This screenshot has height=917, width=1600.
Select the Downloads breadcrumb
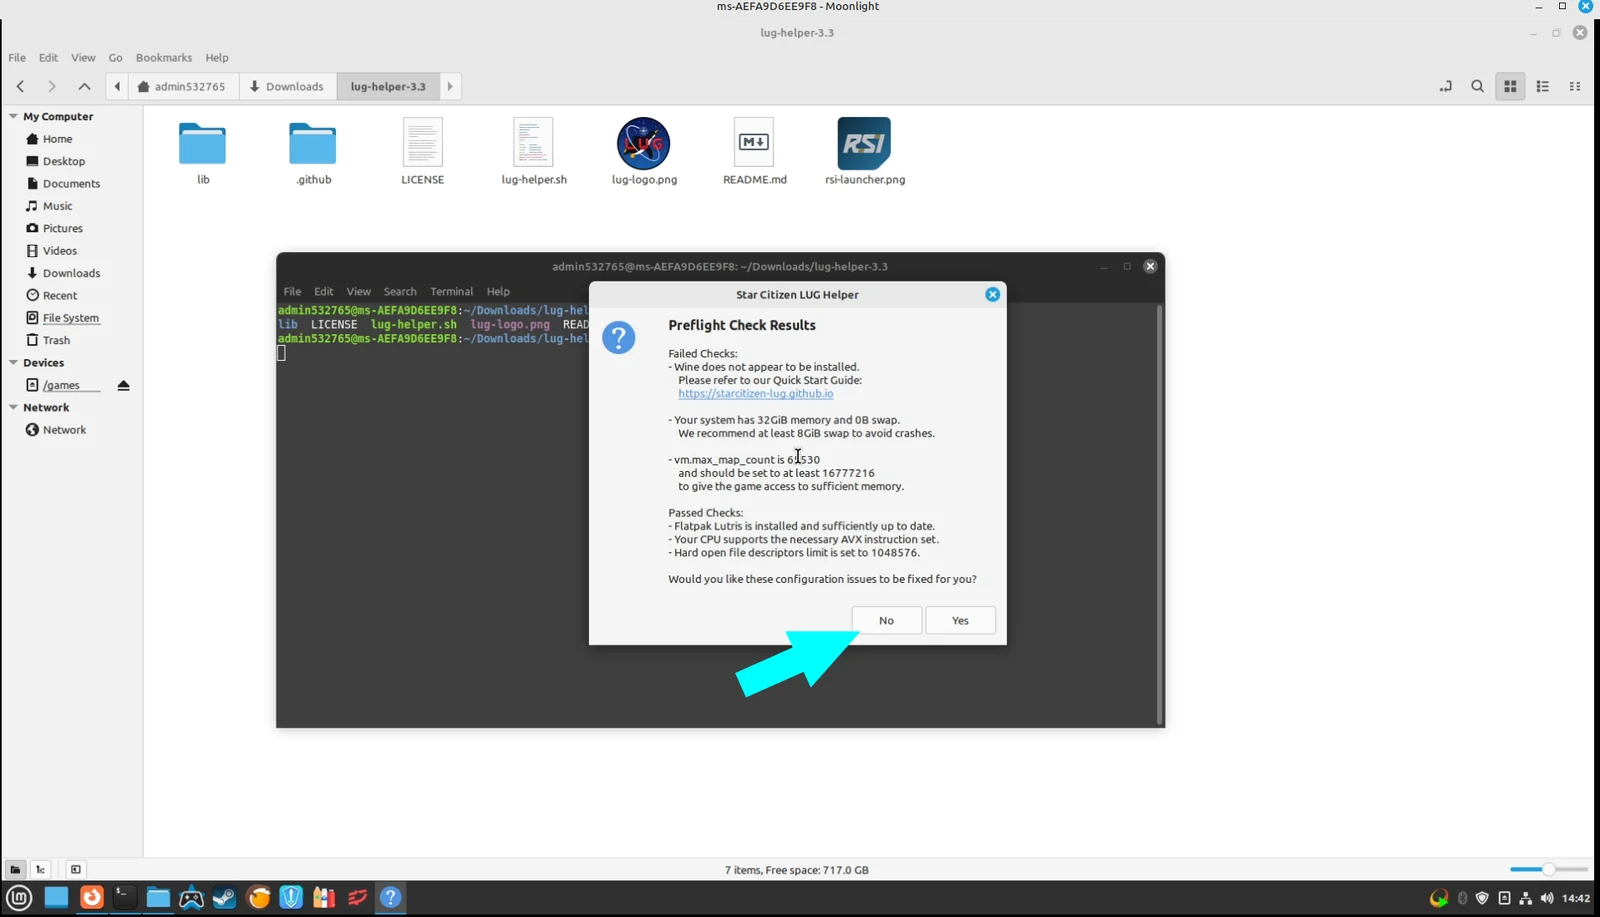pyautogui.click(x=287, y=86)
